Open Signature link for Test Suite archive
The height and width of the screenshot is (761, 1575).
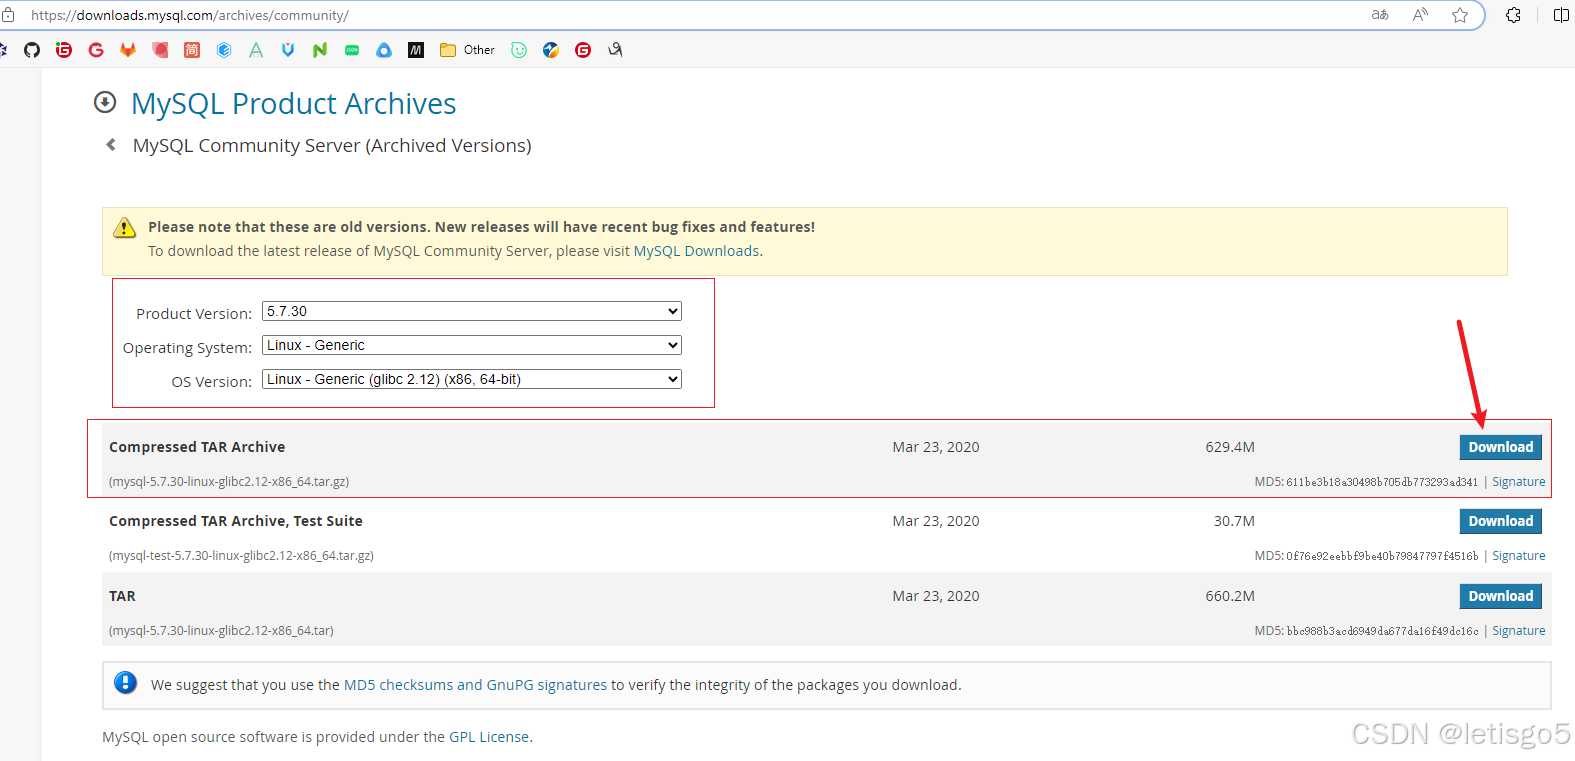click(x=1518, y=556)
